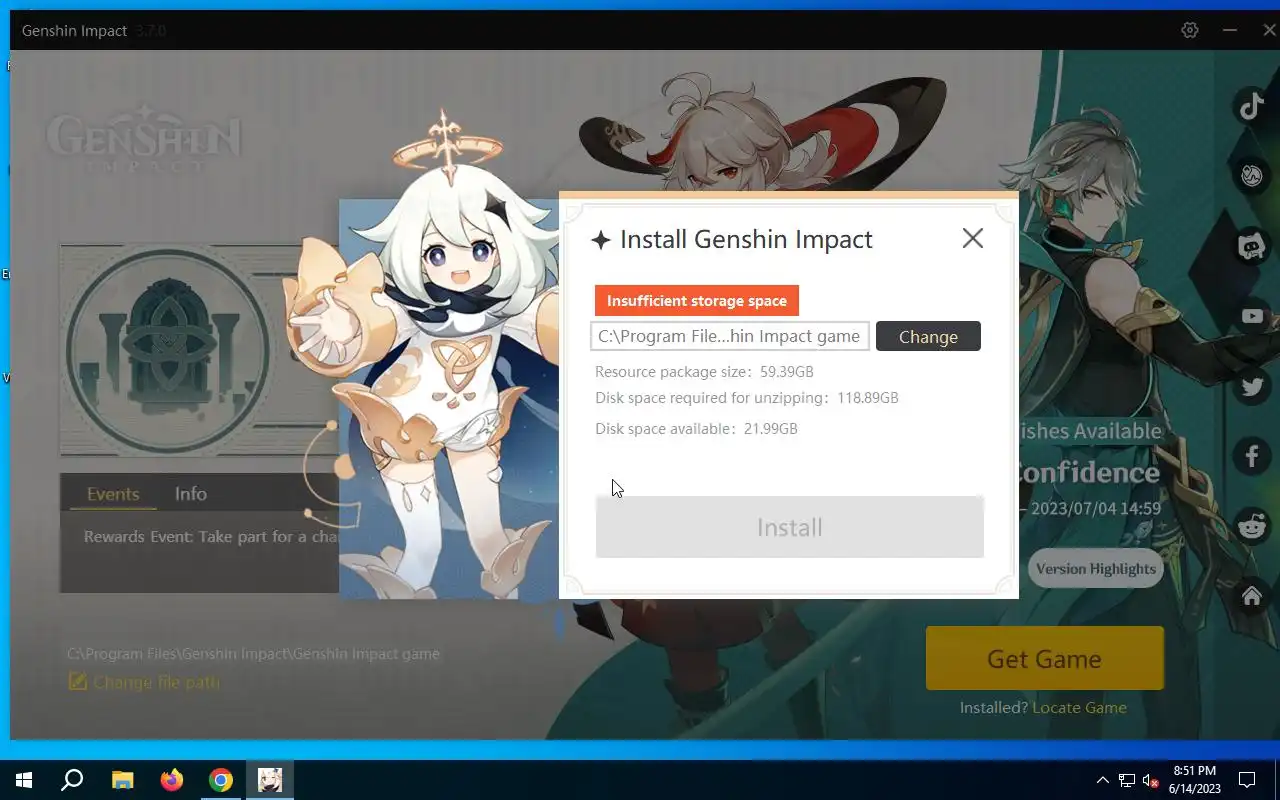Open the Windows Start menu
Viewport: 1280px width, 800px height.
24,780
